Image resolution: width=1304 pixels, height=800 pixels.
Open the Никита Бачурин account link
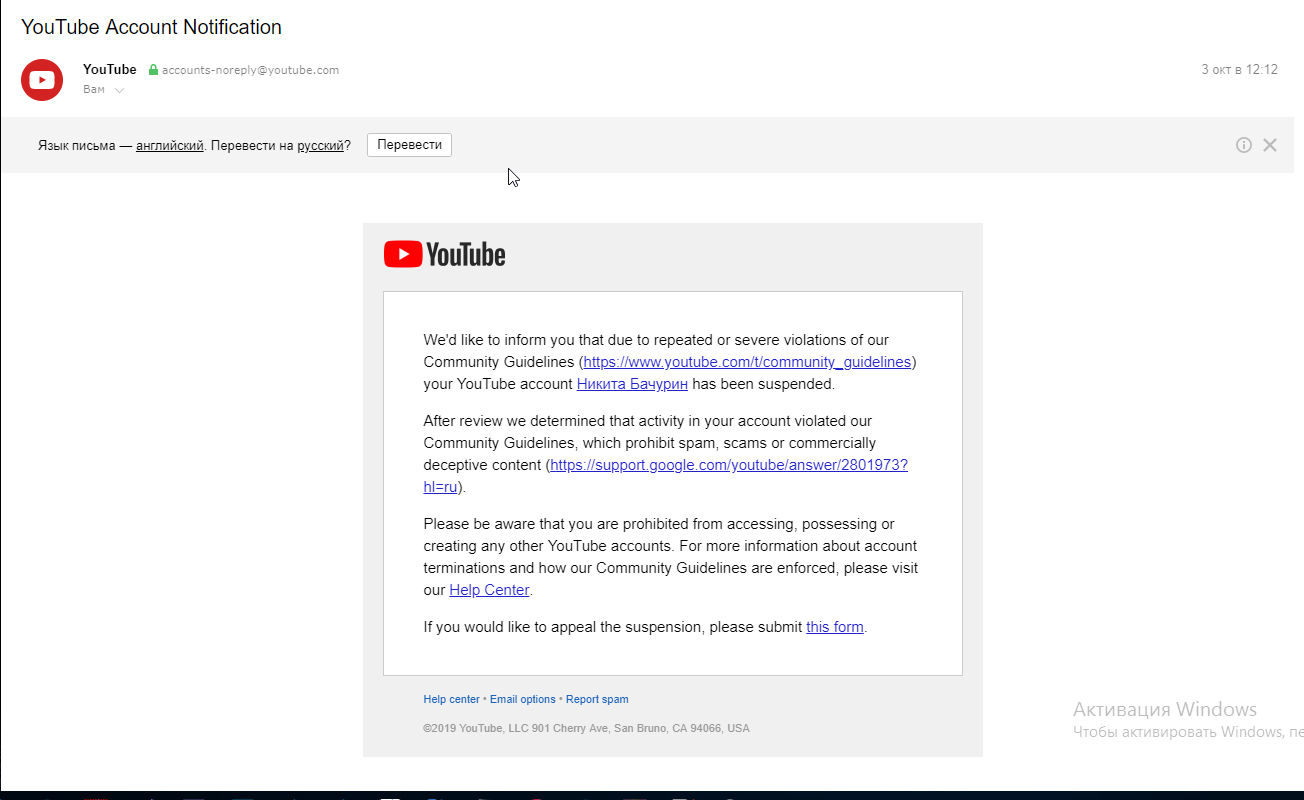632,384
